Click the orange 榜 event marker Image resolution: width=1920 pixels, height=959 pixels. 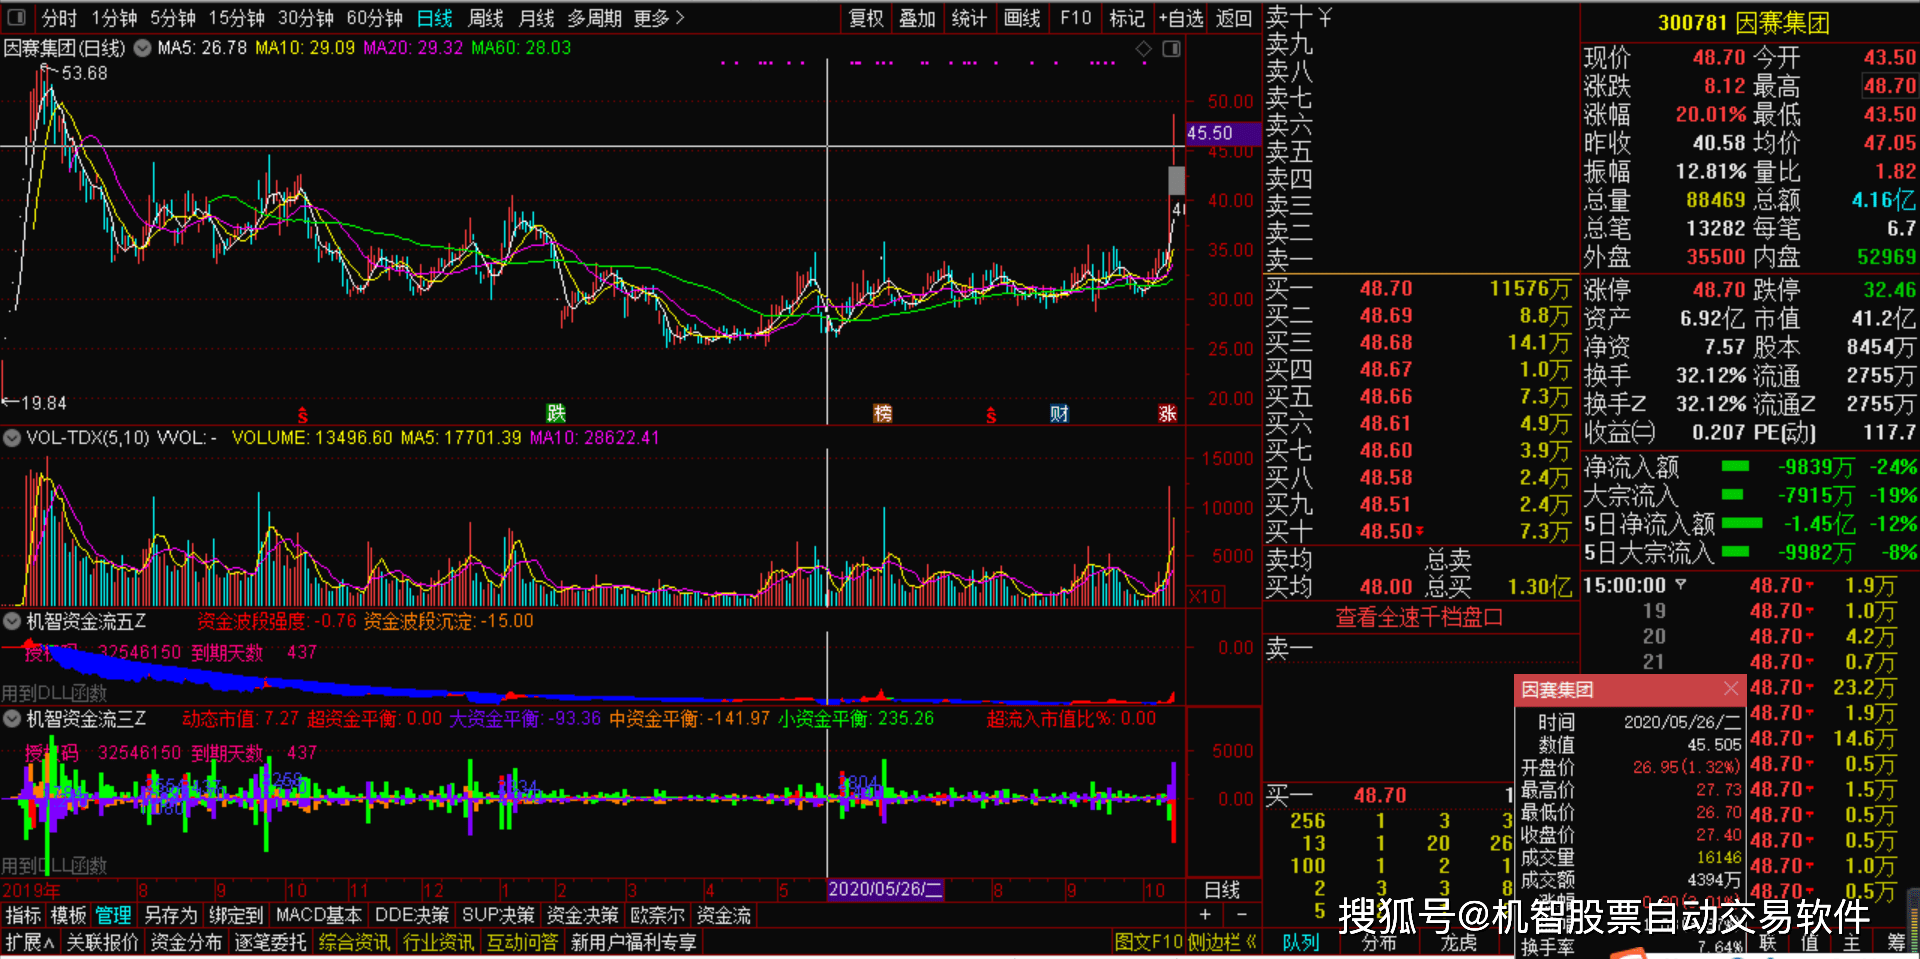882,414
